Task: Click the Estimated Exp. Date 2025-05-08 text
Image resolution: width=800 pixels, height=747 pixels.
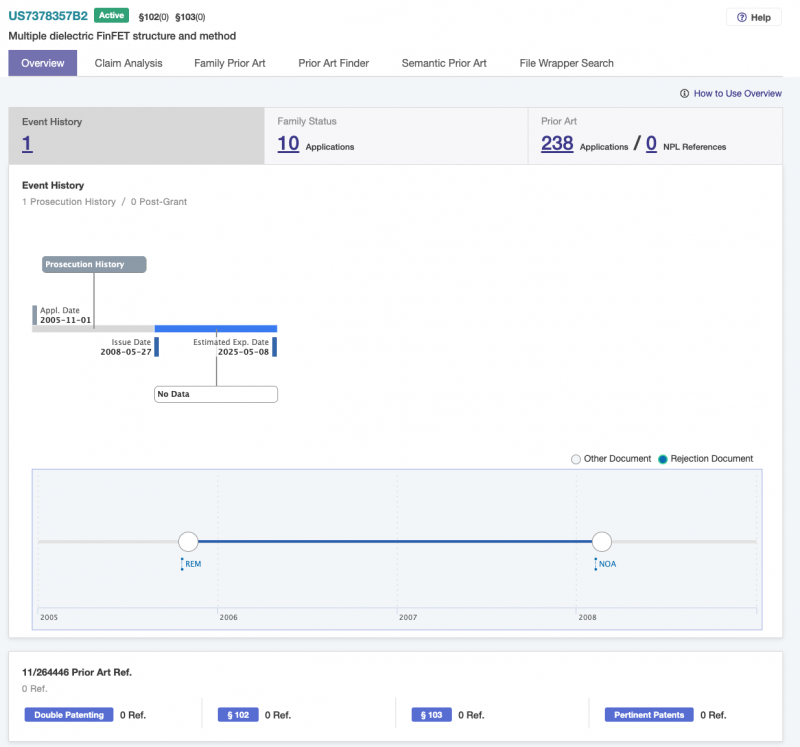Action: tap(231, 347)
